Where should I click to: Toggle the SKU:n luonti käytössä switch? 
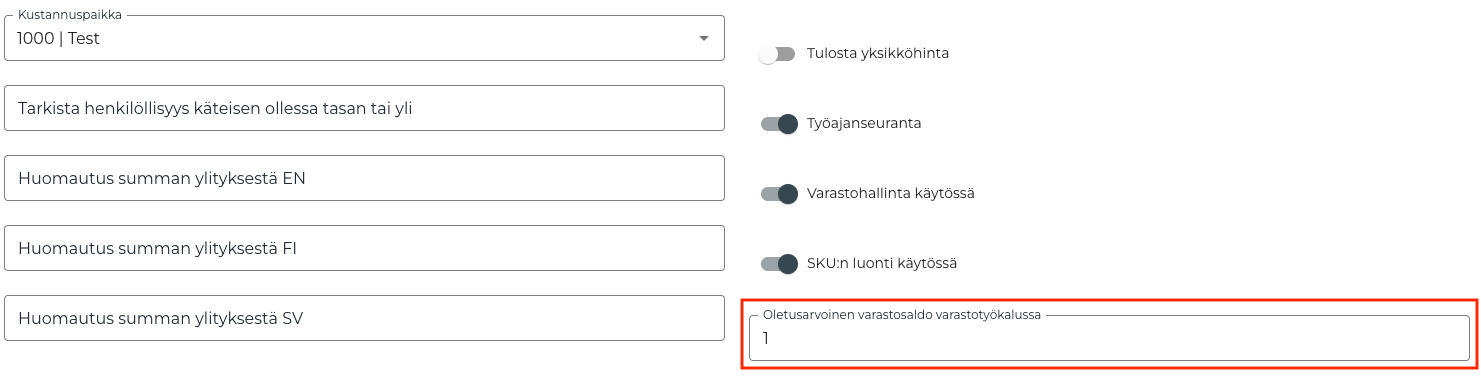coord(779,264)
